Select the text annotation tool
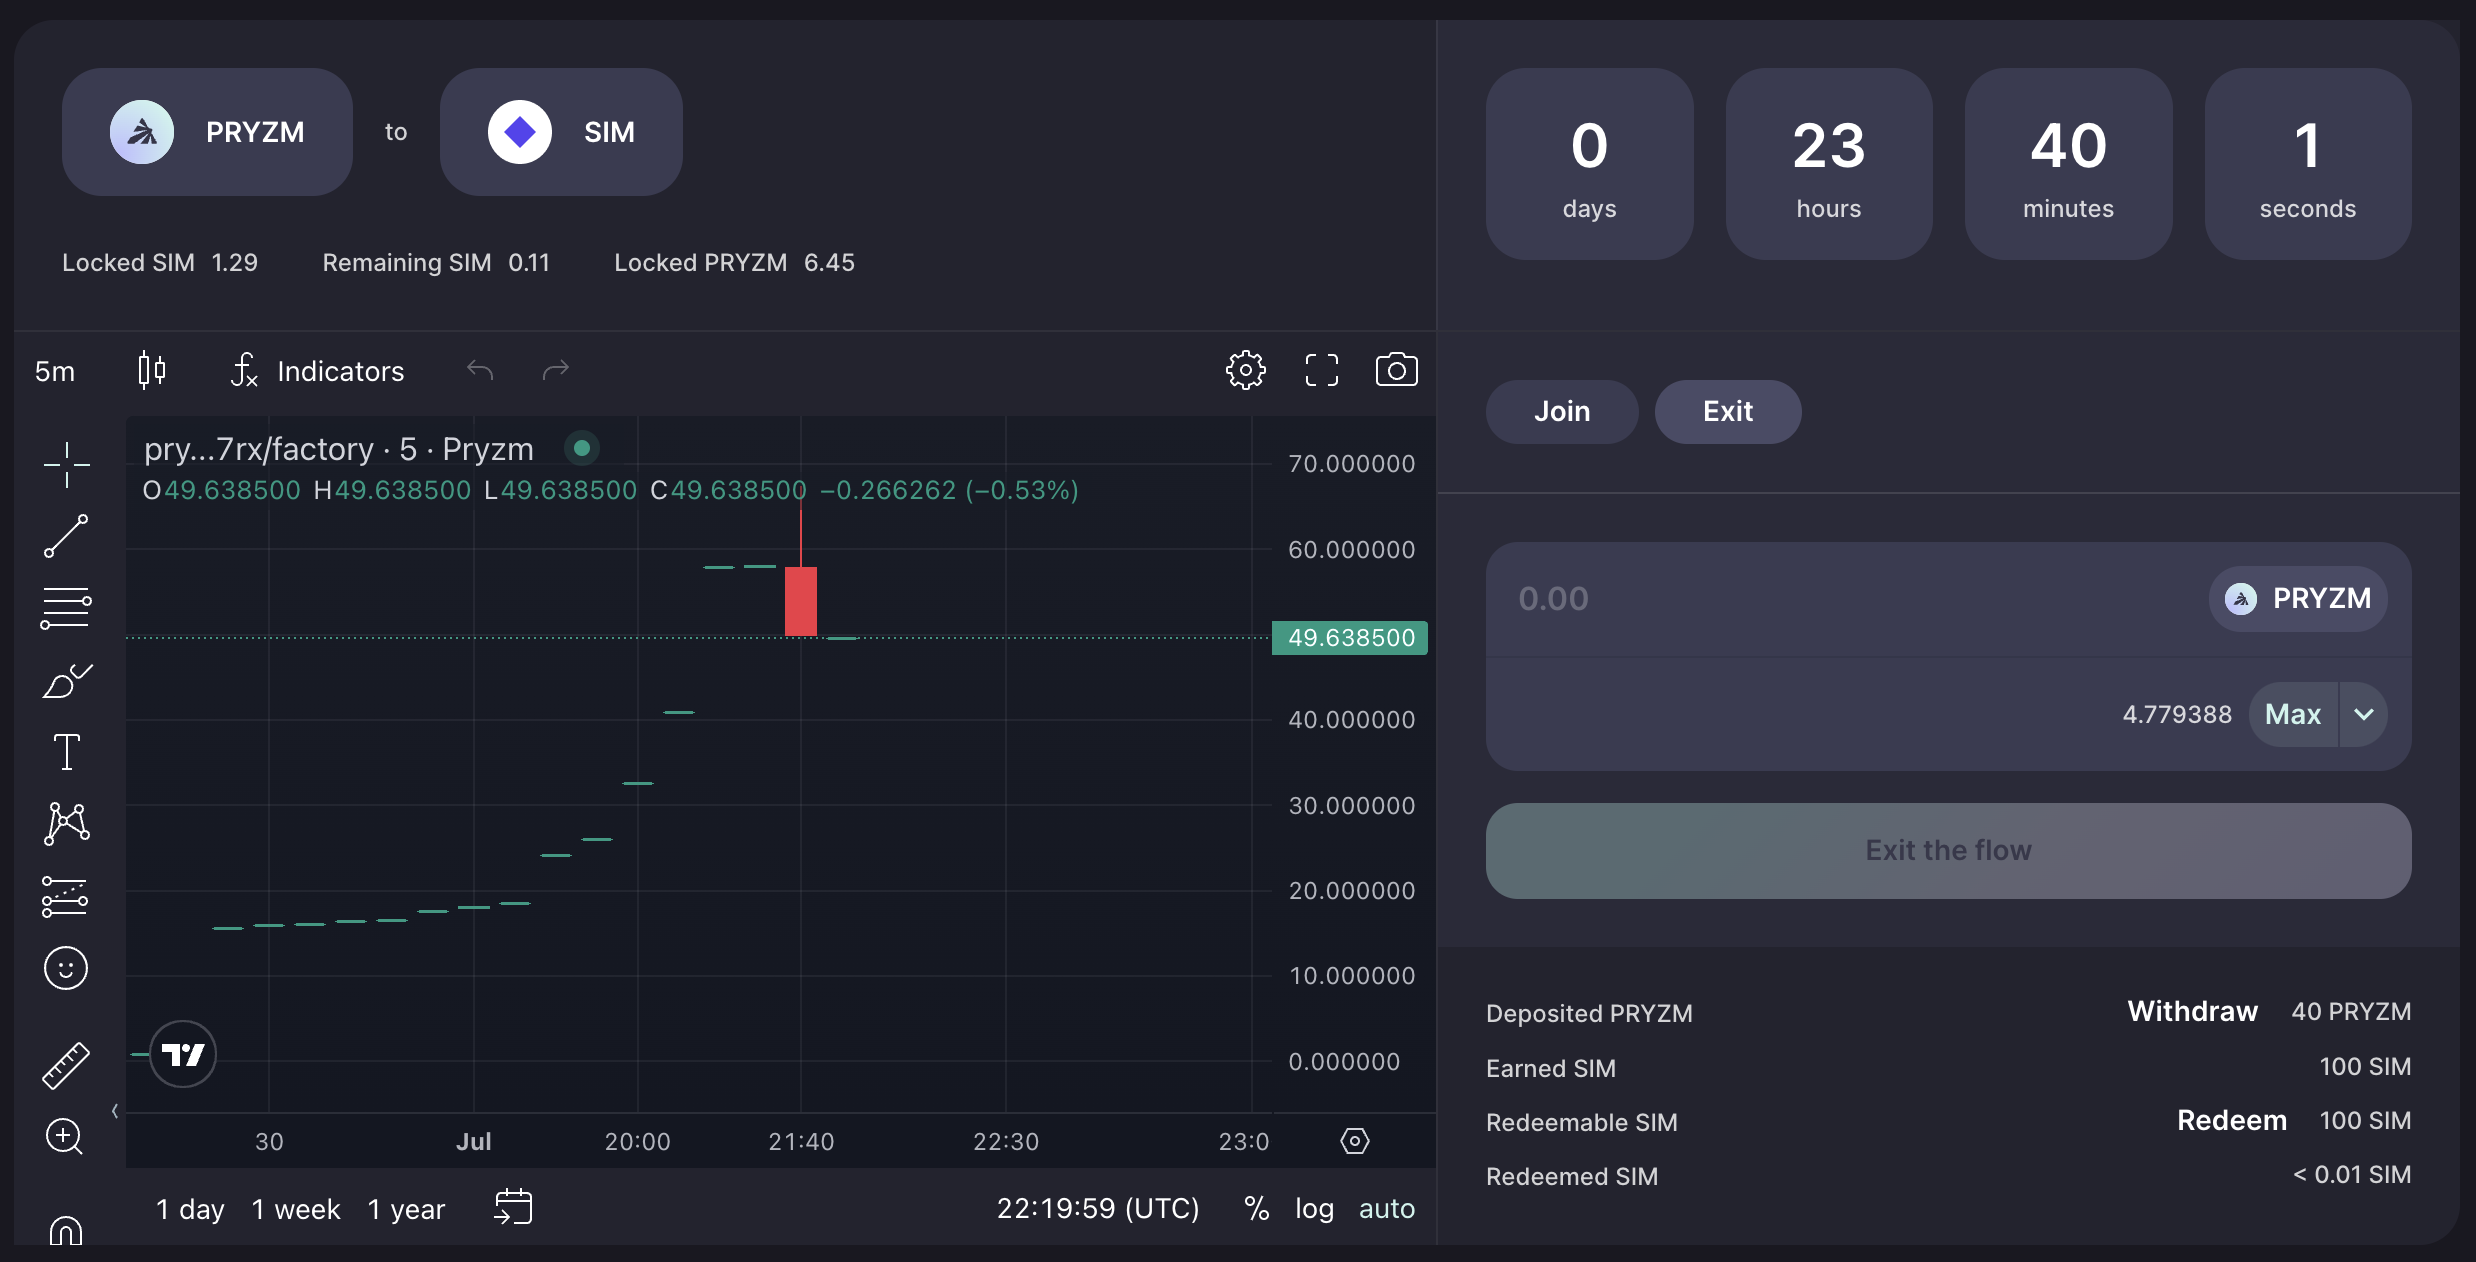Image resolution: width=2476 pixels, height=1262 pixels. pyautogui.click(x=66, y=752)
